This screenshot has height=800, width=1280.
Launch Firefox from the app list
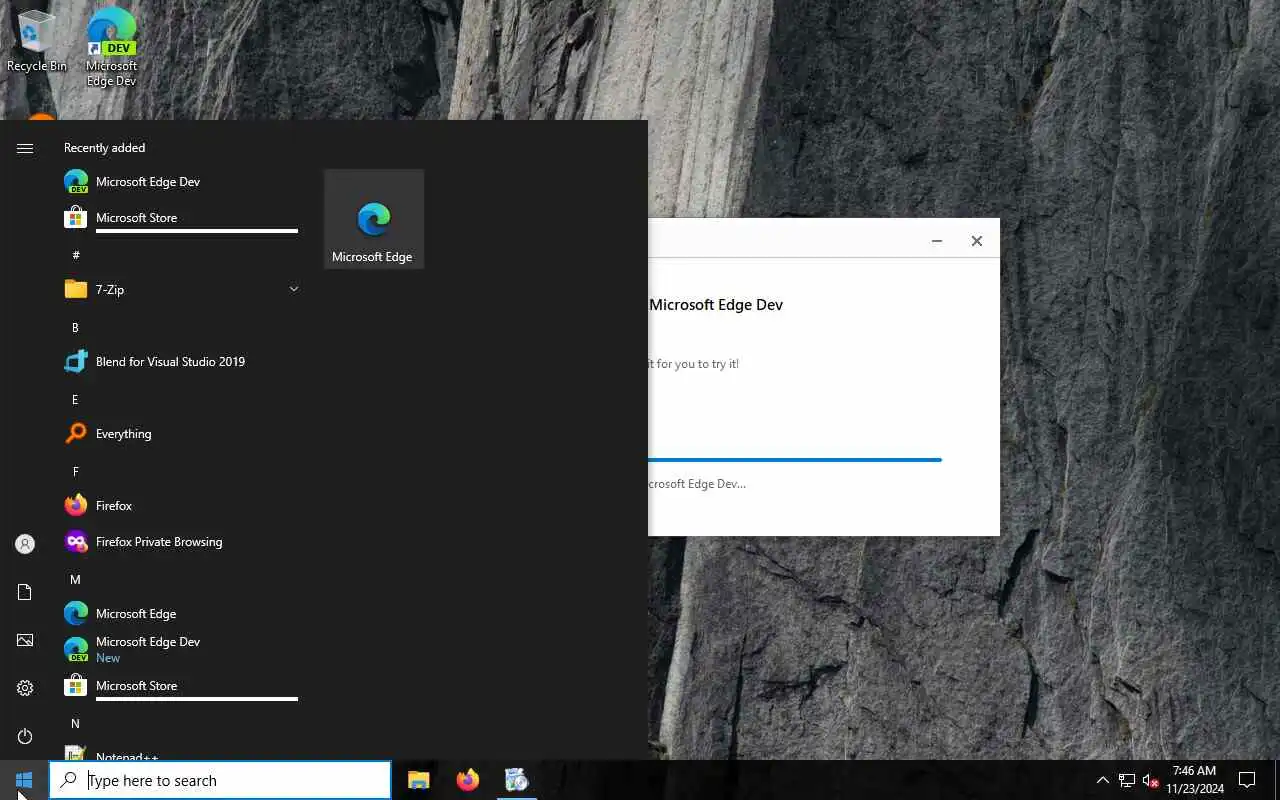(180, 506)
